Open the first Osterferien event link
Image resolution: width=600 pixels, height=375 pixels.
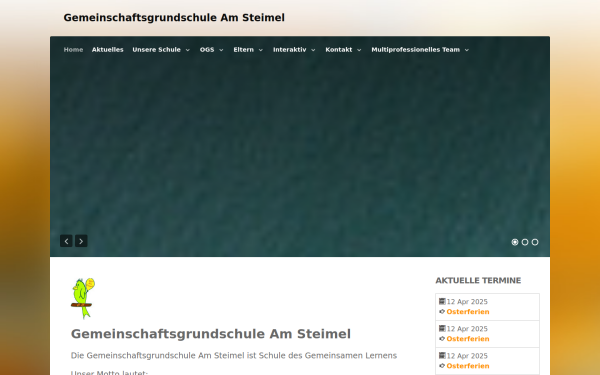[x=468, y=312]
